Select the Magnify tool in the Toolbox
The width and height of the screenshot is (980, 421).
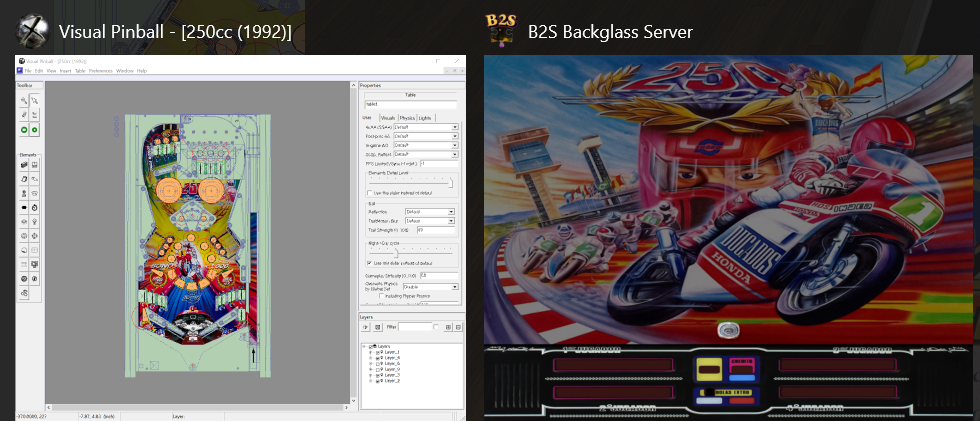24,100
